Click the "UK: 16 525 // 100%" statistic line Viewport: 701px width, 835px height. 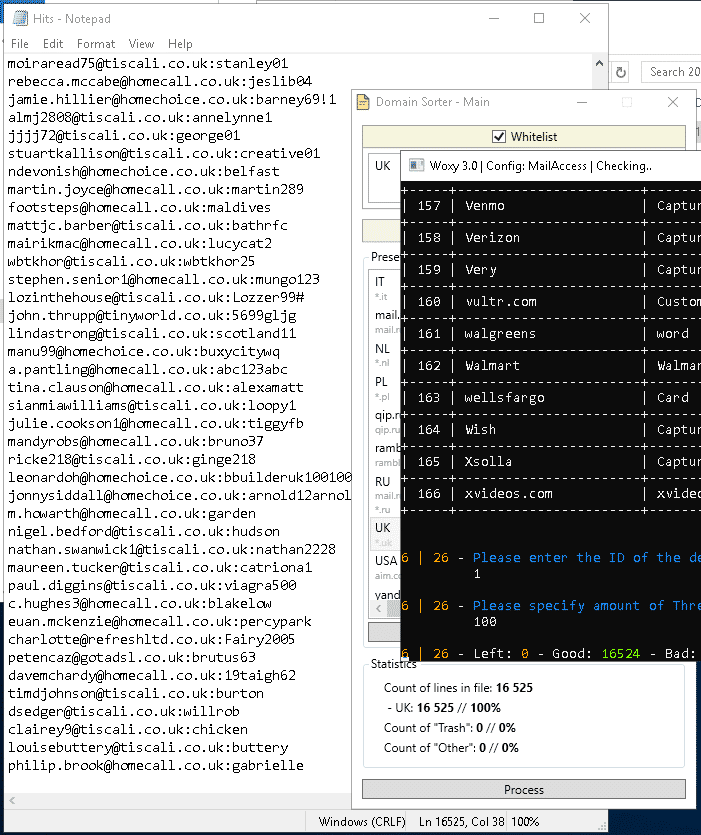(444, 708)
